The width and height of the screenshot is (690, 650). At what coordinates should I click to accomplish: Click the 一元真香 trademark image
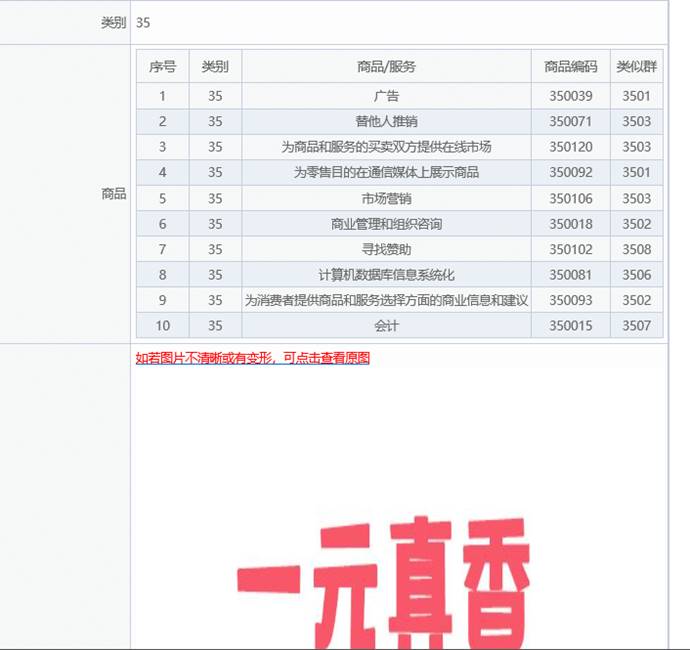[382, 580]
